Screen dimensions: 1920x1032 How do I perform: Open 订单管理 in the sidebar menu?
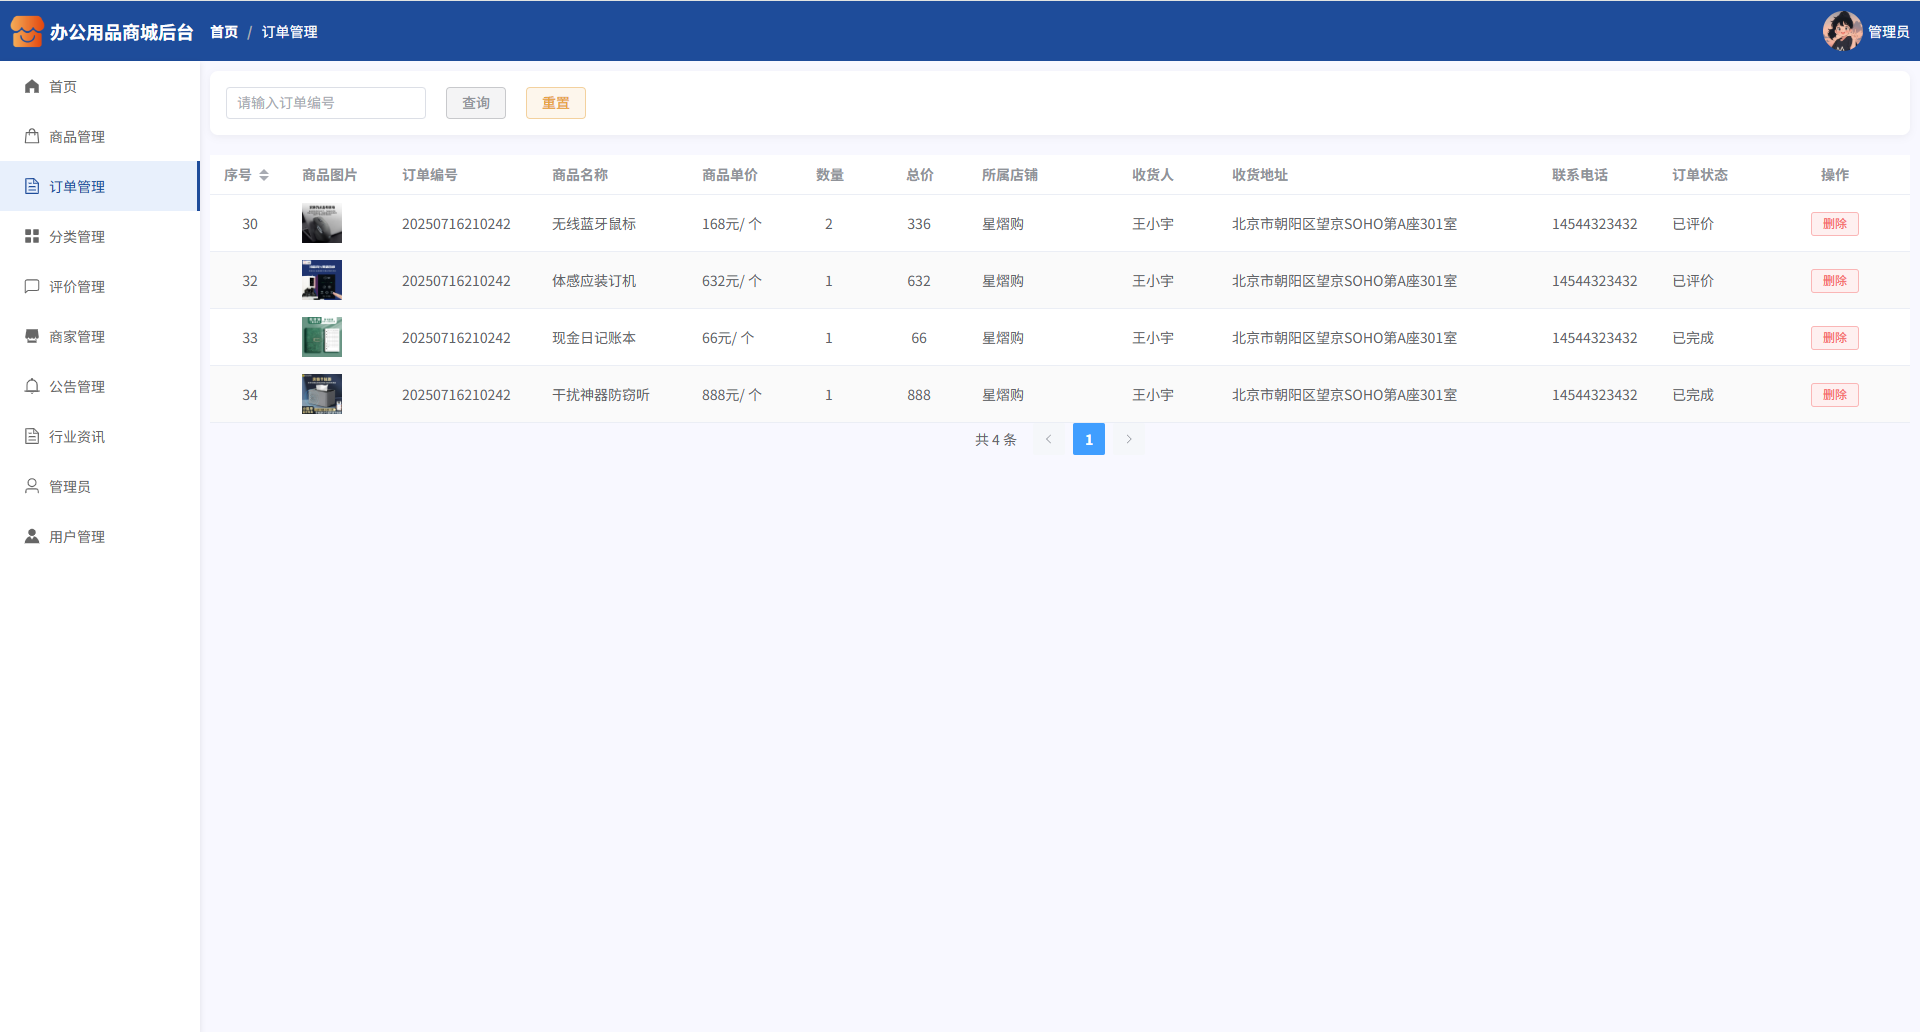pos(77,187)
